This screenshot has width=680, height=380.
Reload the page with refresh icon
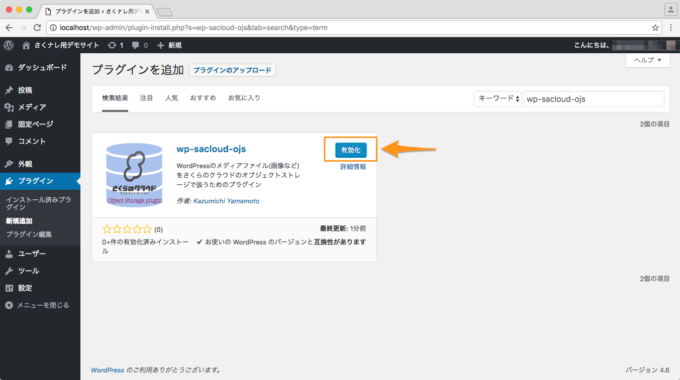(x=37, y=27)
